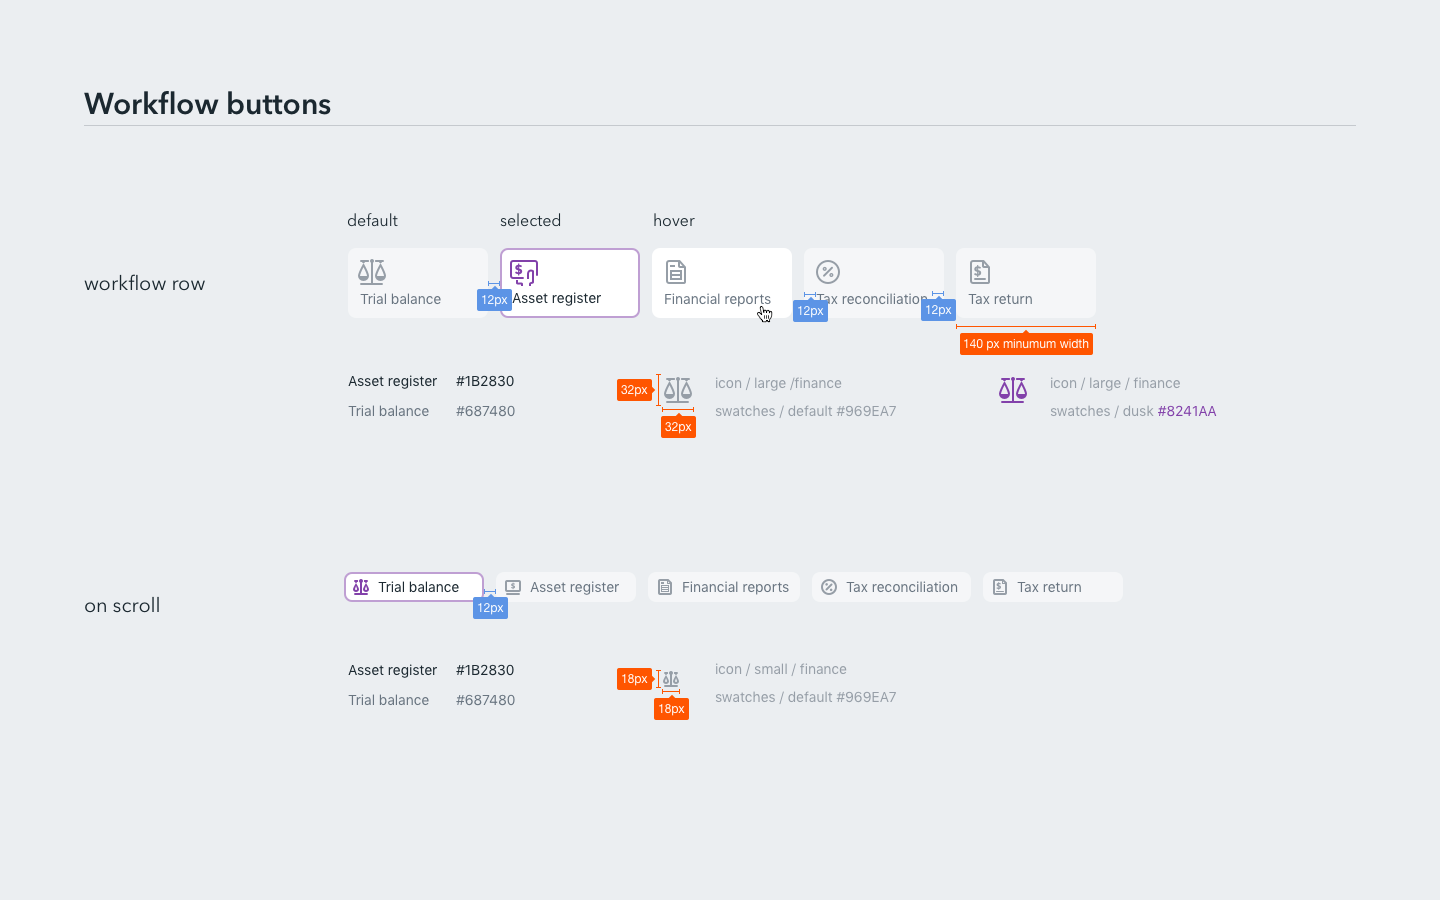Screen dimensions: 1440x900
Task: Click the 'workflow row' section label
Action: click(x=144, y=283)
